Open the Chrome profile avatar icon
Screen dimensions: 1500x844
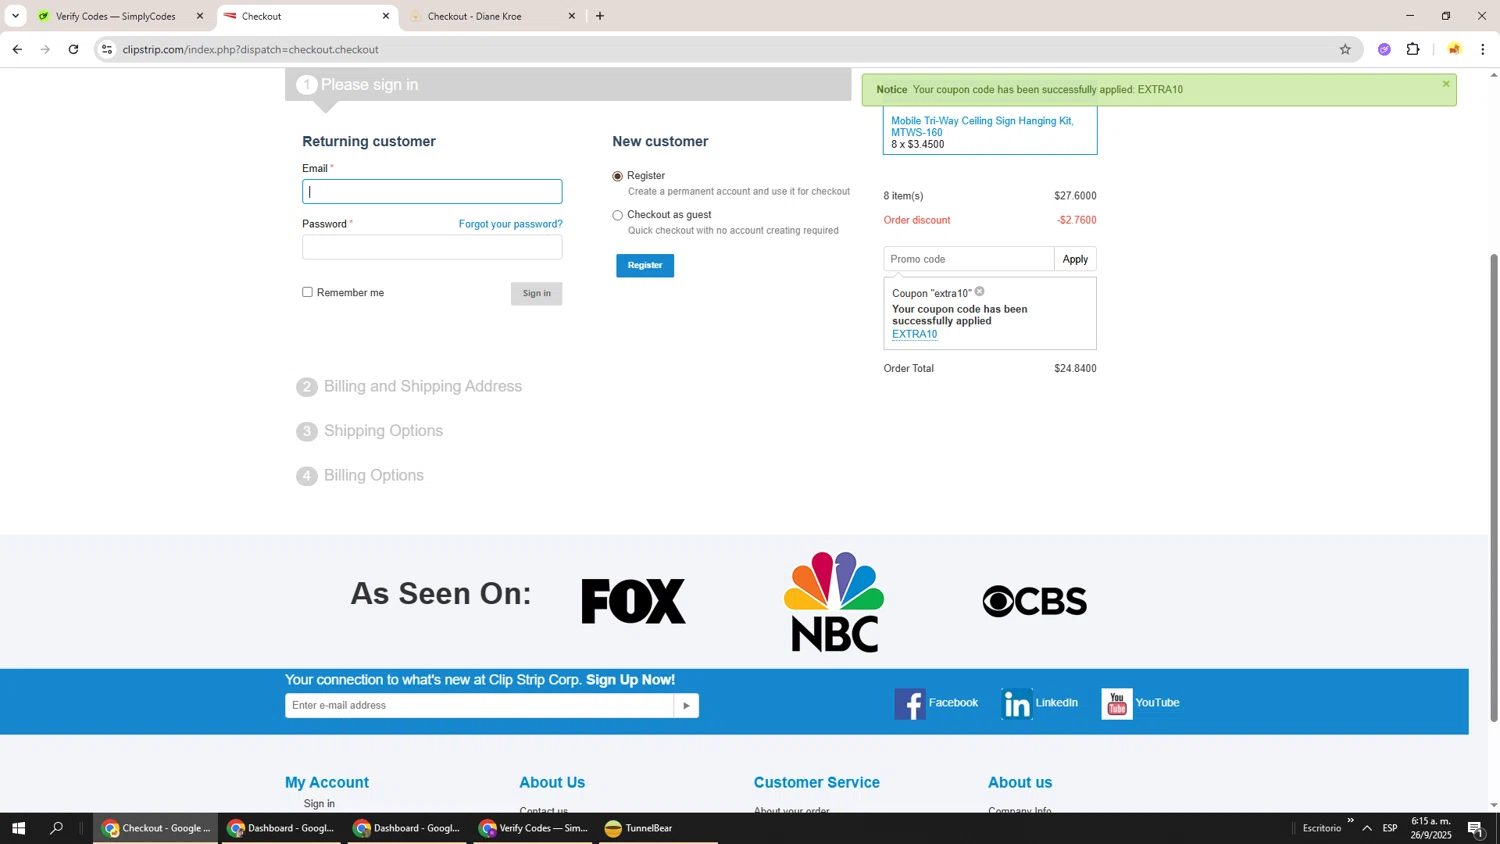(1454, 49)
